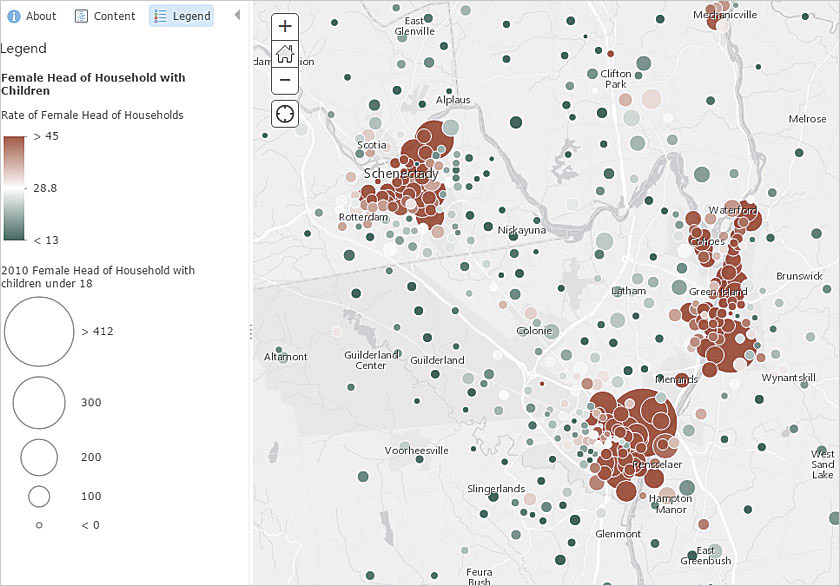Image resolution: width=840 pixels, height=586 pixels.
Task: Click the 100 size legend circle
Action: (39, 496)
